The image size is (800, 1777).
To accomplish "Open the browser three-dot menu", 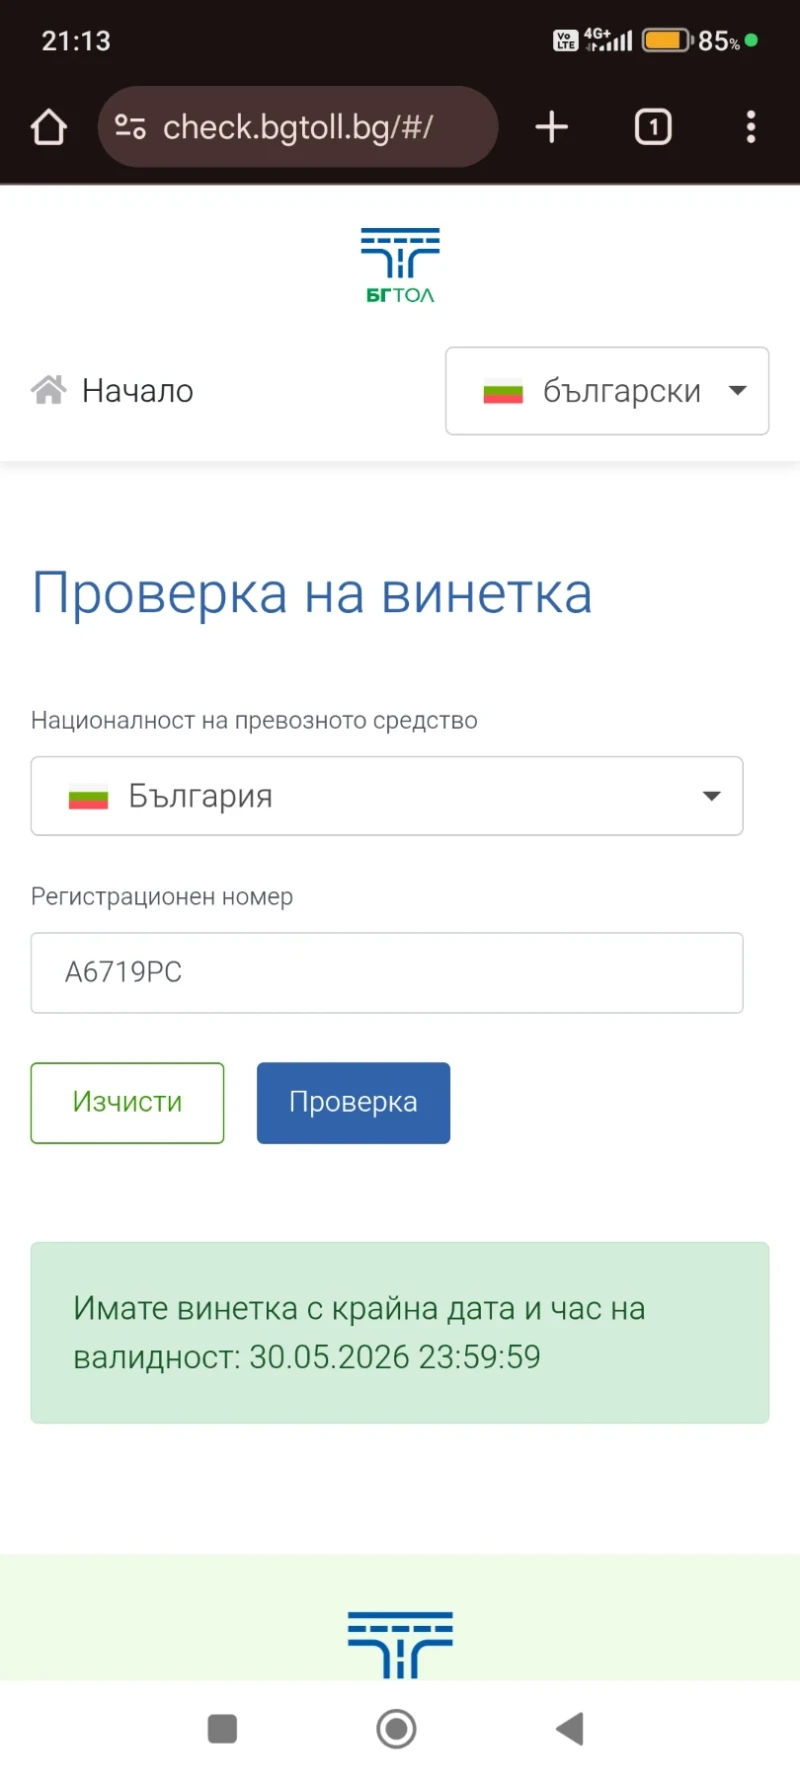I will (750, 128).
